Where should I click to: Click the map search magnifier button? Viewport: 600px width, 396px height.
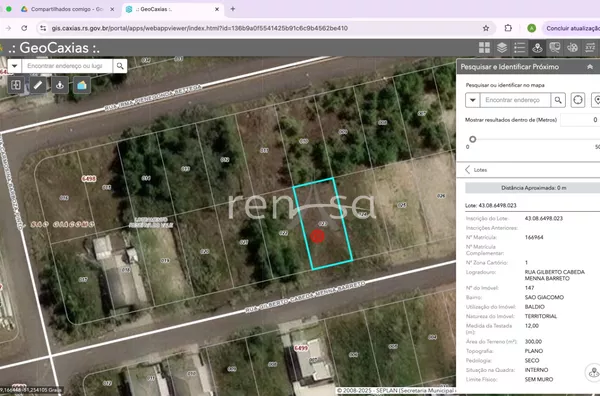tap(120, 66)
